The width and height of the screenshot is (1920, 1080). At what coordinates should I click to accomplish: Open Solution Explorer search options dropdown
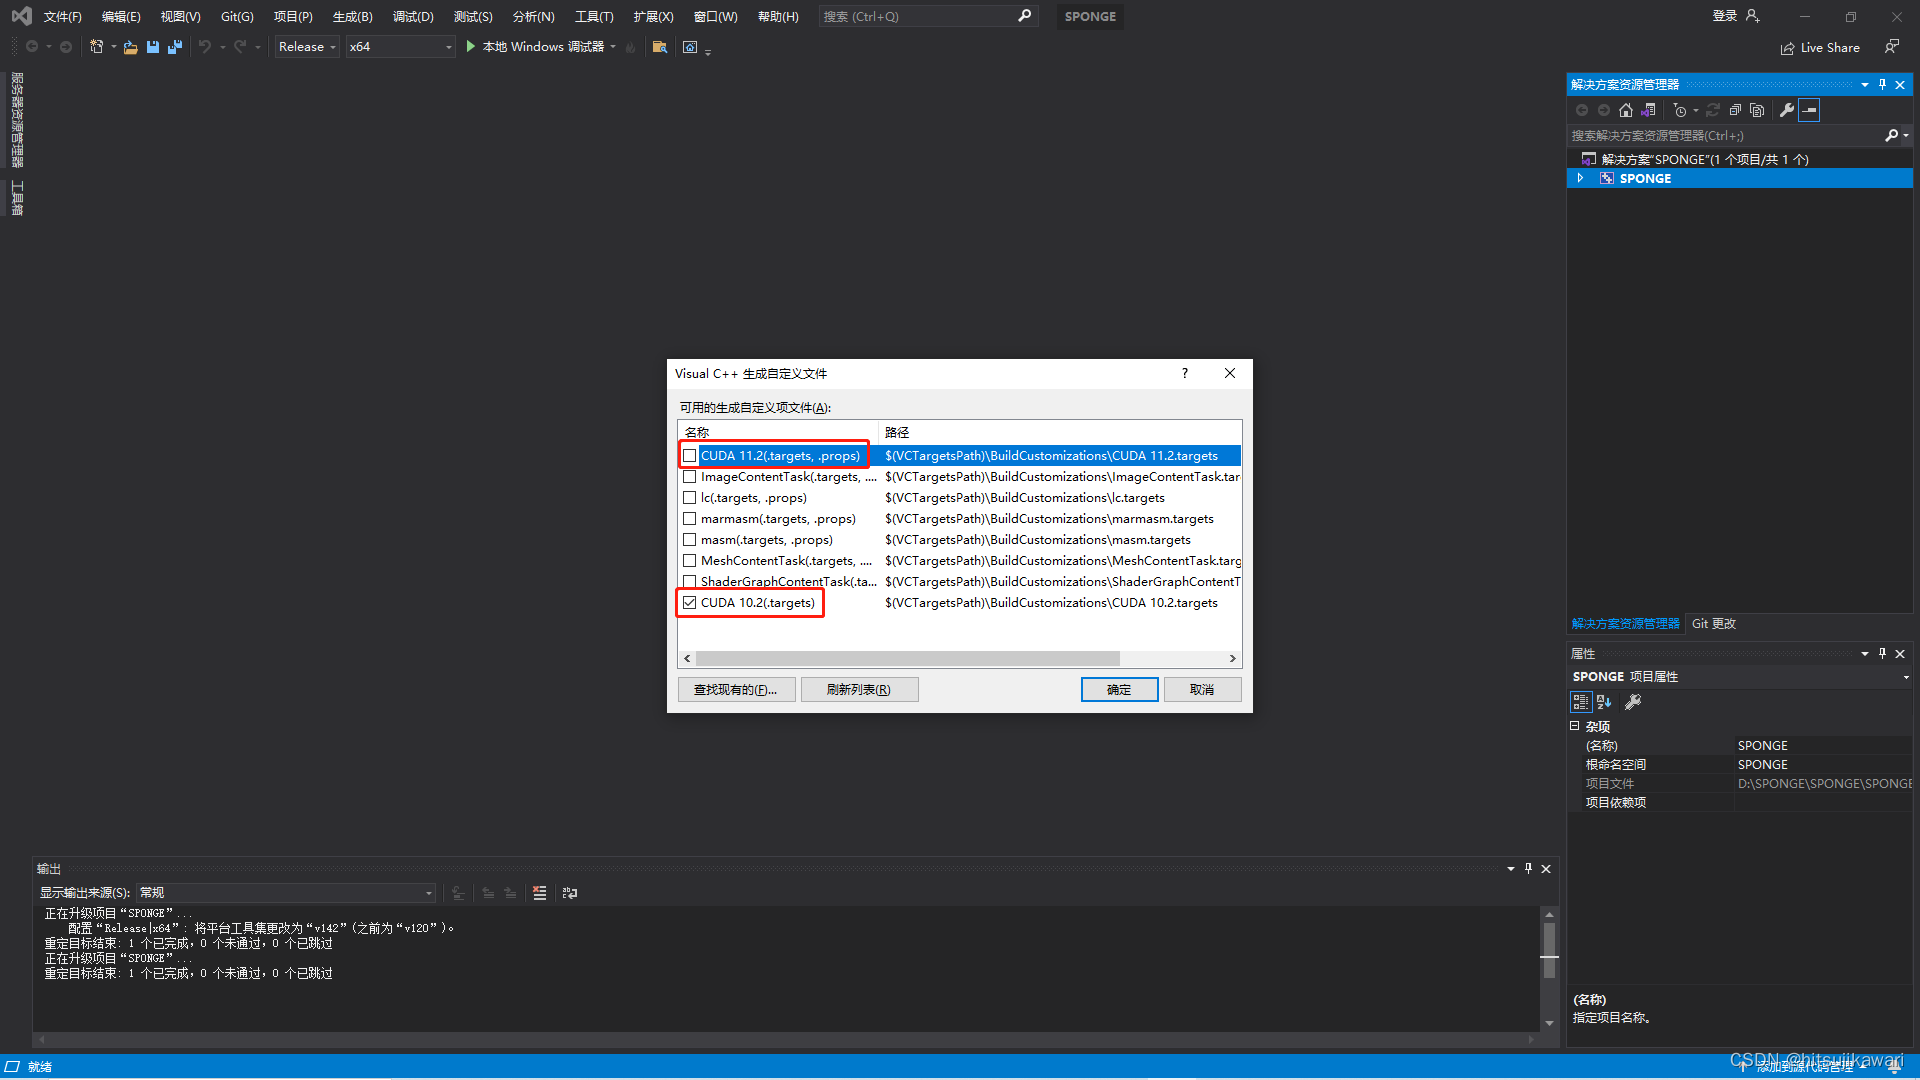[x=1906, y=135]
